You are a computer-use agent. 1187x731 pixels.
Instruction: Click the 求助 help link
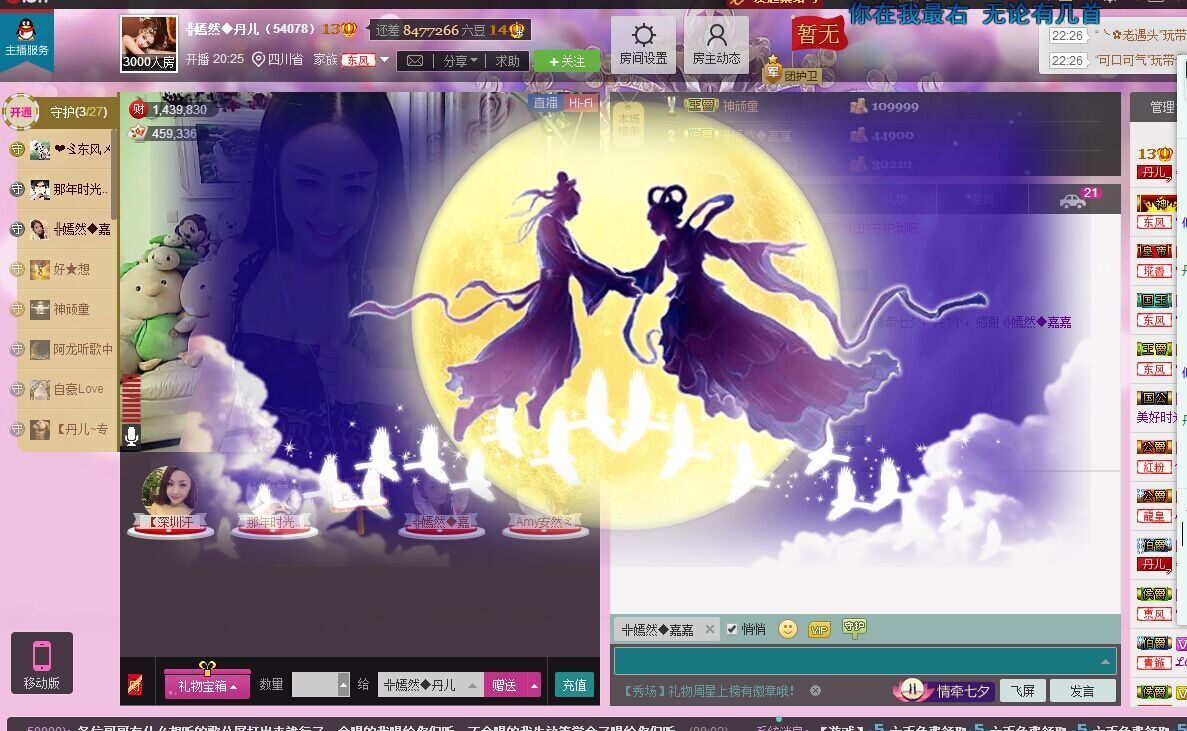click(x=507, y=61)
